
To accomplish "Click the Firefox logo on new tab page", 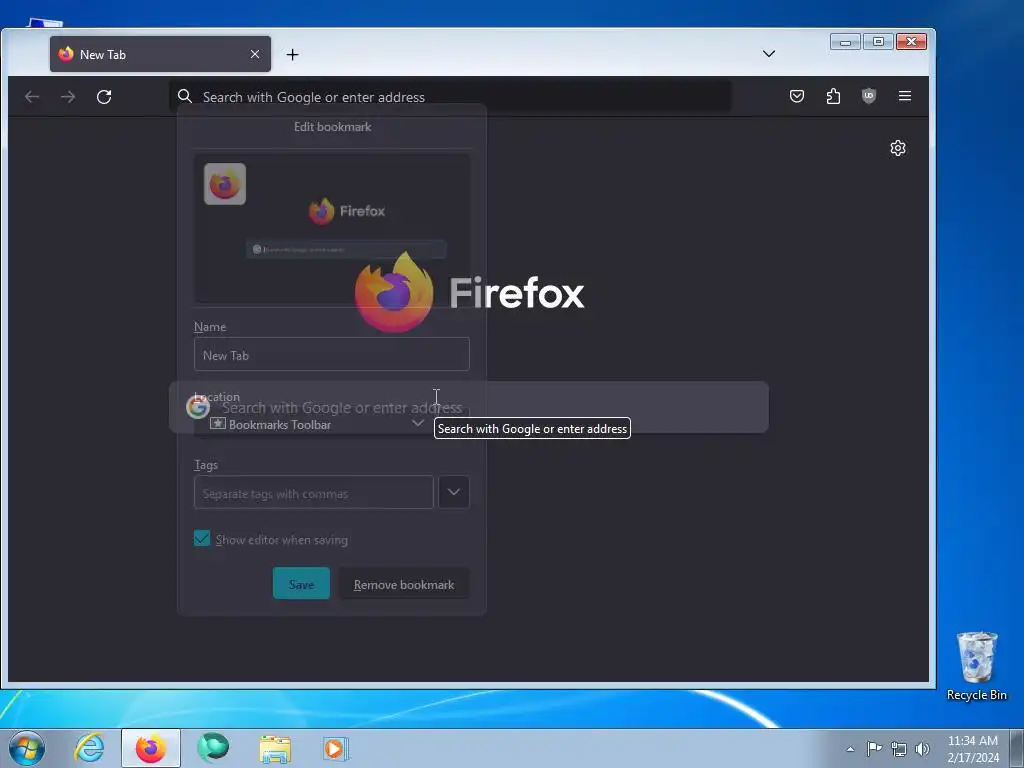I will coord(469,292).
